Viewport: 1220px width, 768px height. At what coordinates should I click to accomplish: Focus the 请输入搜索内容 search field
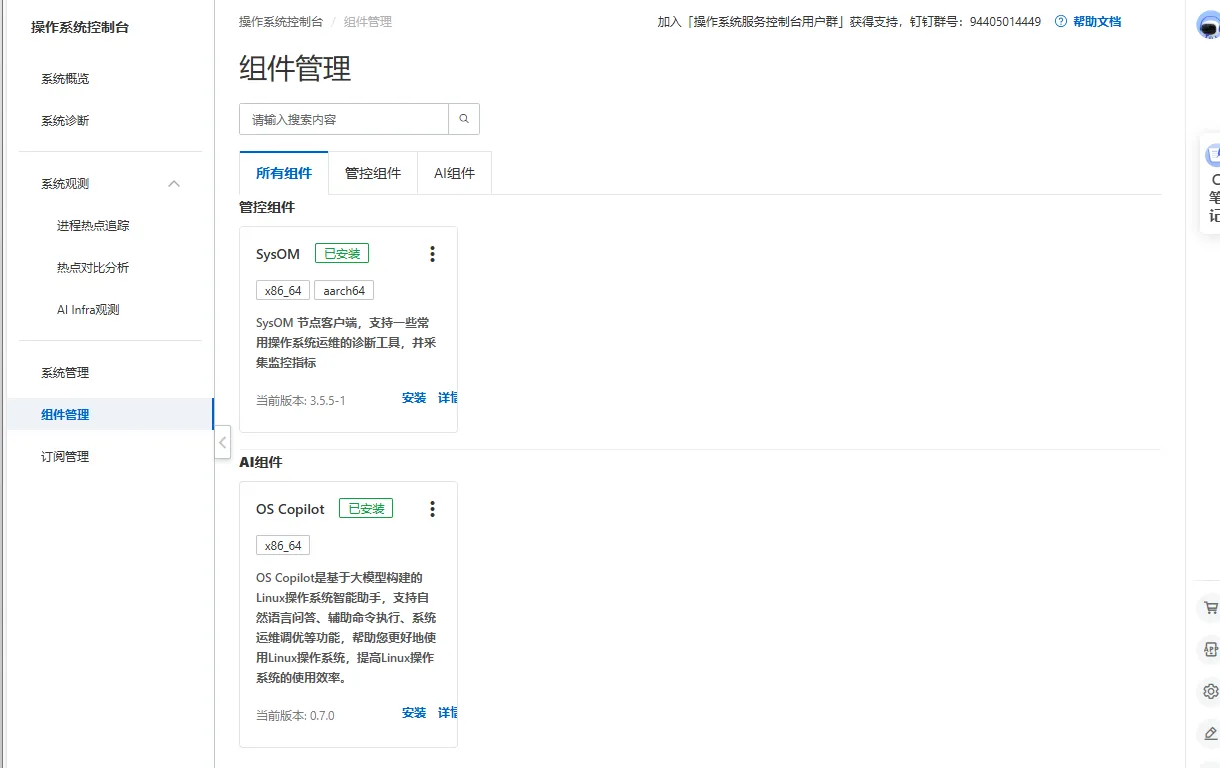(344, 119)
